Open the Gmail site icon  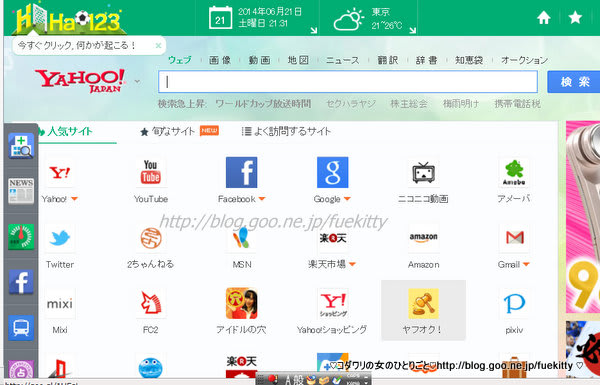click(514, 238)
